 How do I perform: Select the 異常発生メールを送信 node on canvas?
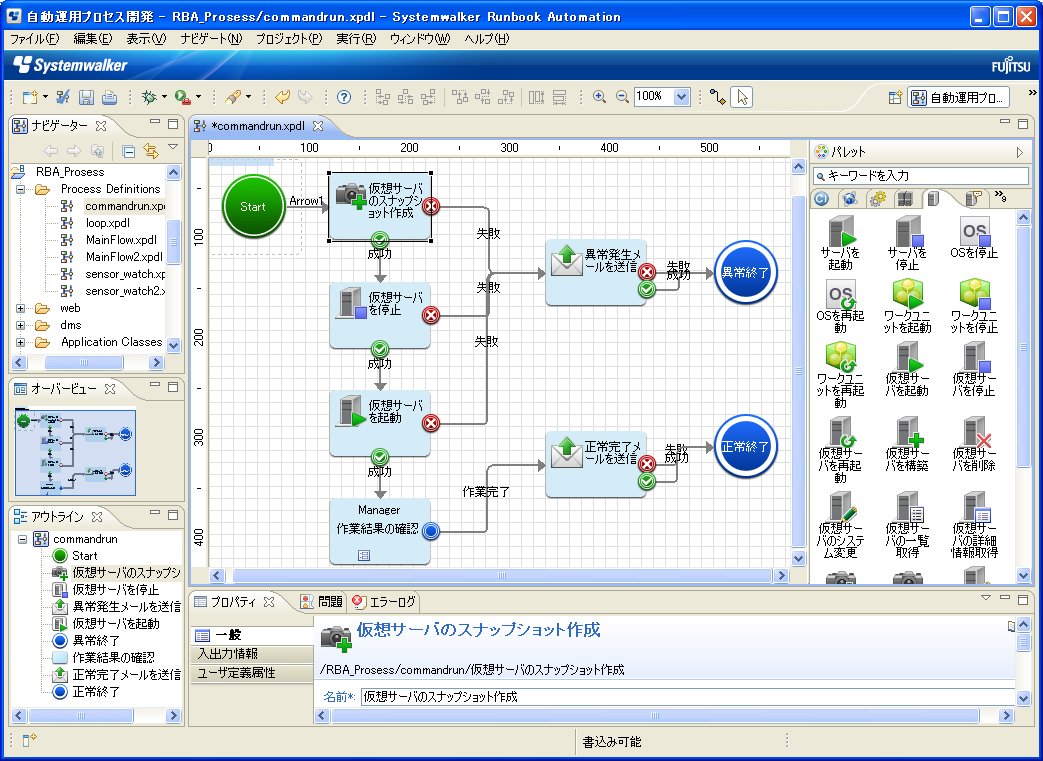595,272
